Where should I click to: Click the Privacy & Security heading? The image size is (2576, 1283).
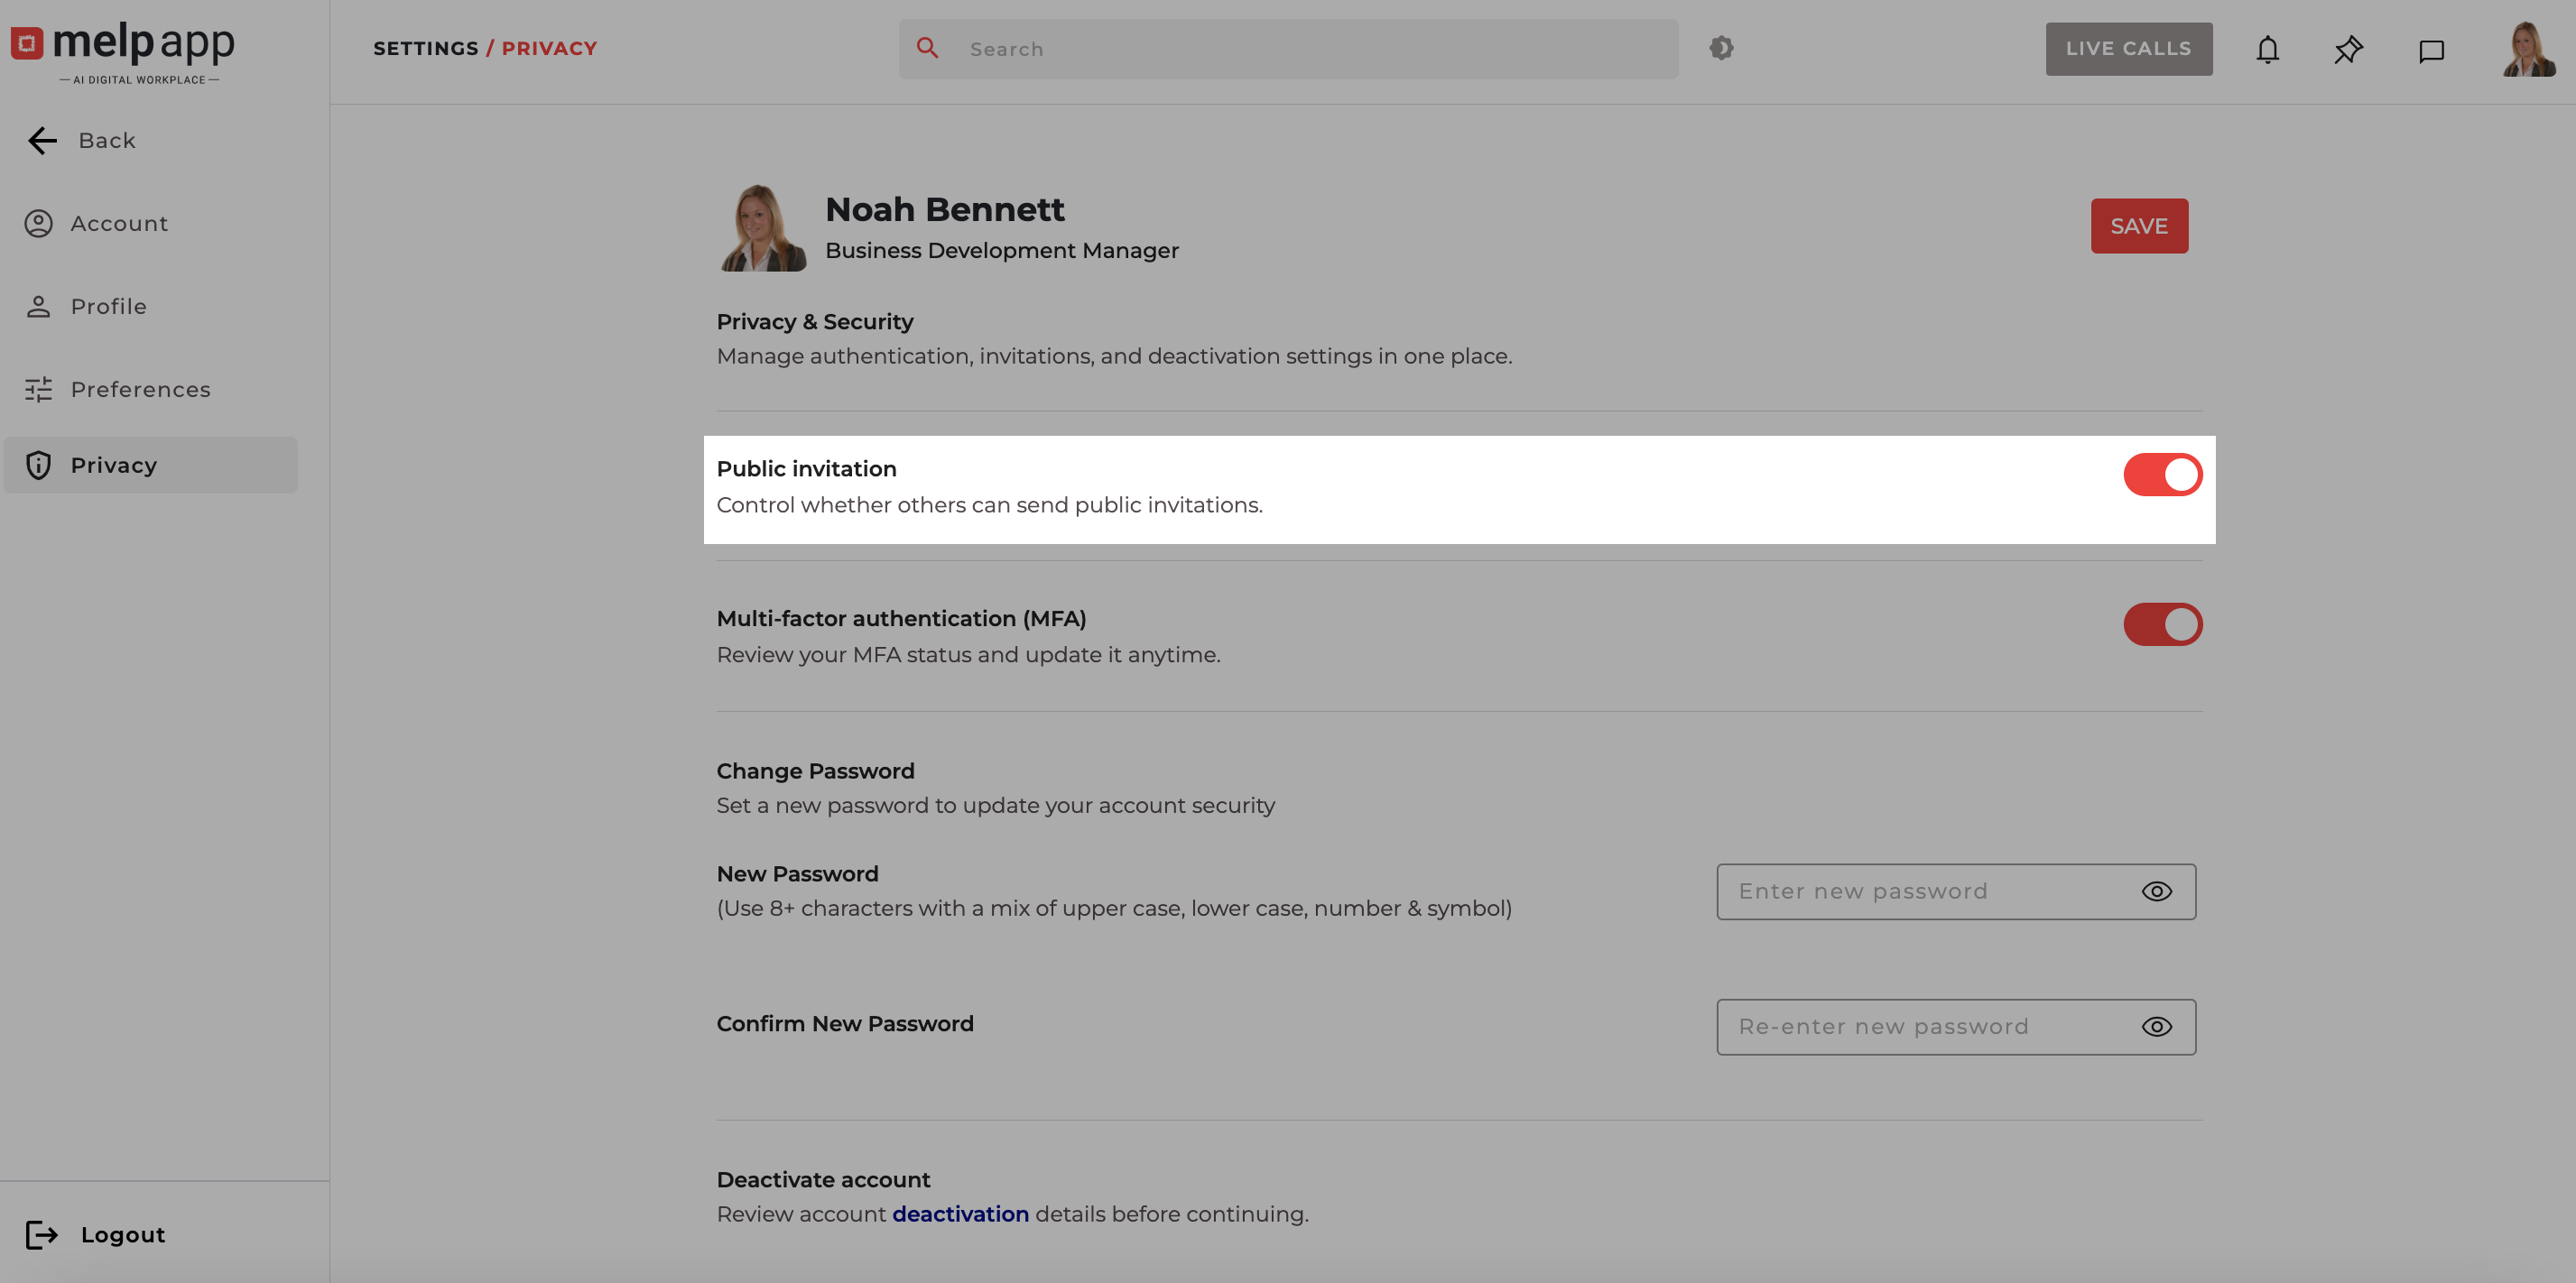[x=815, y=322]
